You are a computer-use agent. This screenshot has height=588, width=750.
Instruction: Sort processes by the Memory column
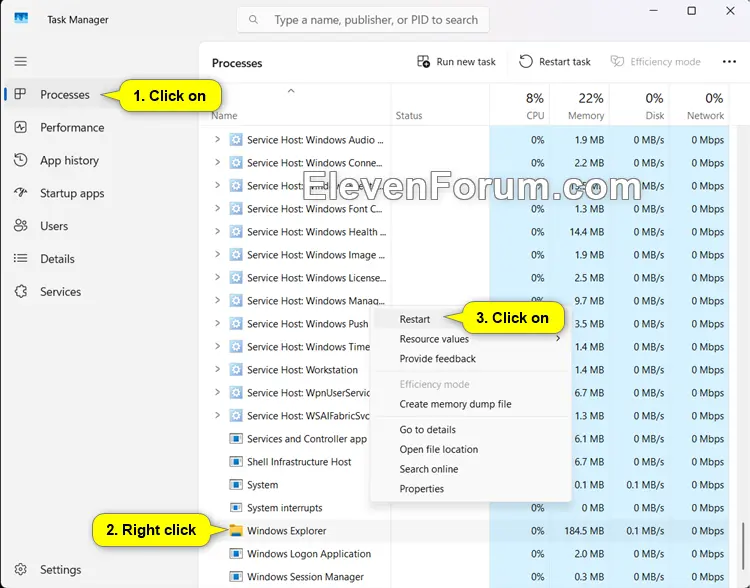pyautogui.click(x=579, y=106)
